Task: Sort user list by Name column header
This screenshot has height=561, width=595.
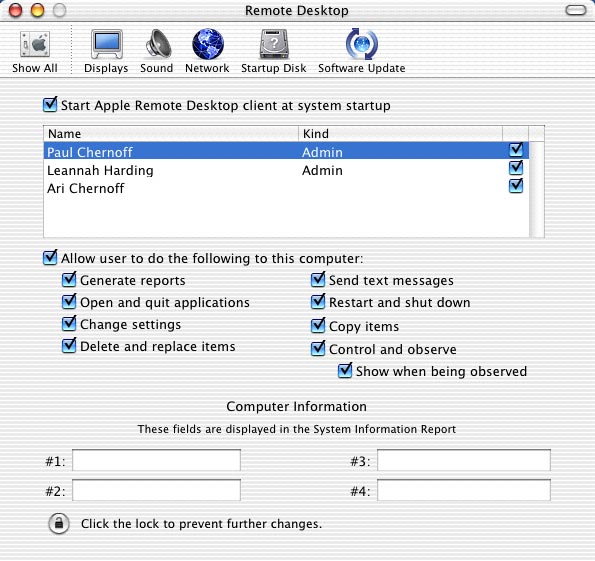Action: point(171,134)
